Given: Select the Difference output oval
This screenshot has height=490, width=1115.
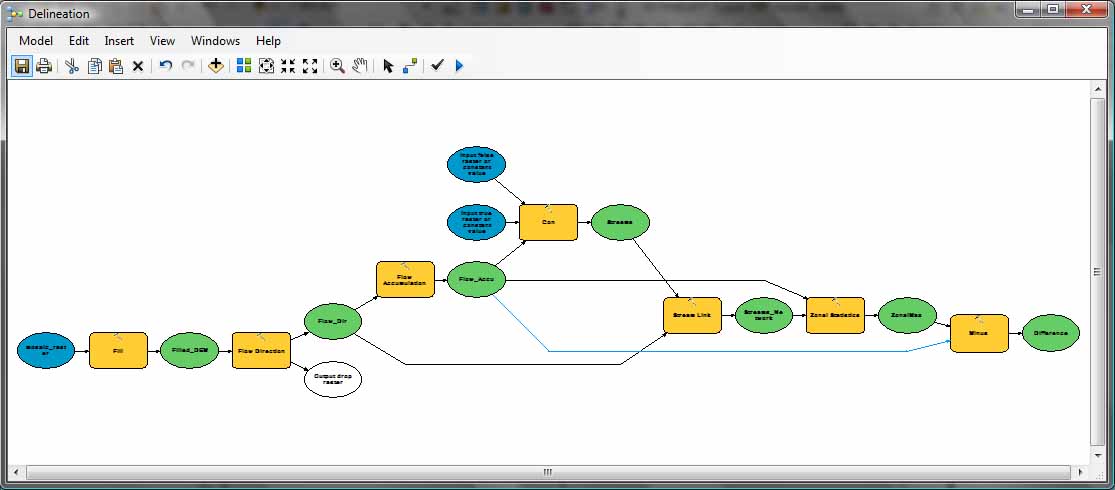Looking at the screenshot, I should (x=1051, y=333).
